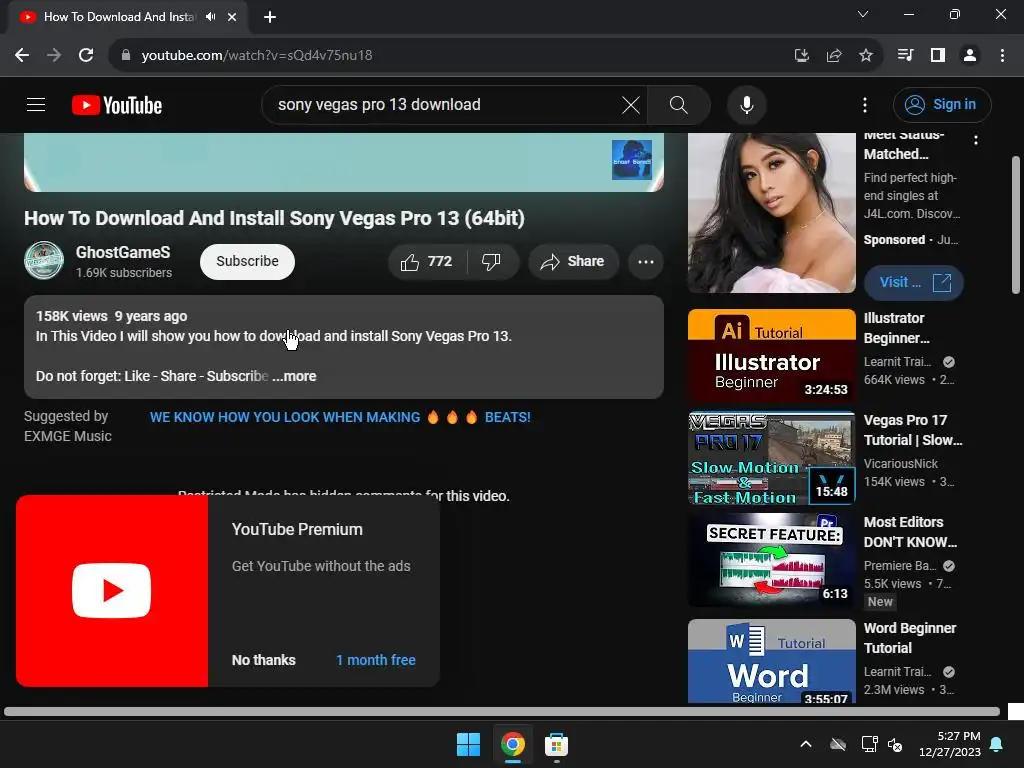This screenshot has width=1024, height=768.
Task: Open Chrome customize menu
Action: 1002,55
